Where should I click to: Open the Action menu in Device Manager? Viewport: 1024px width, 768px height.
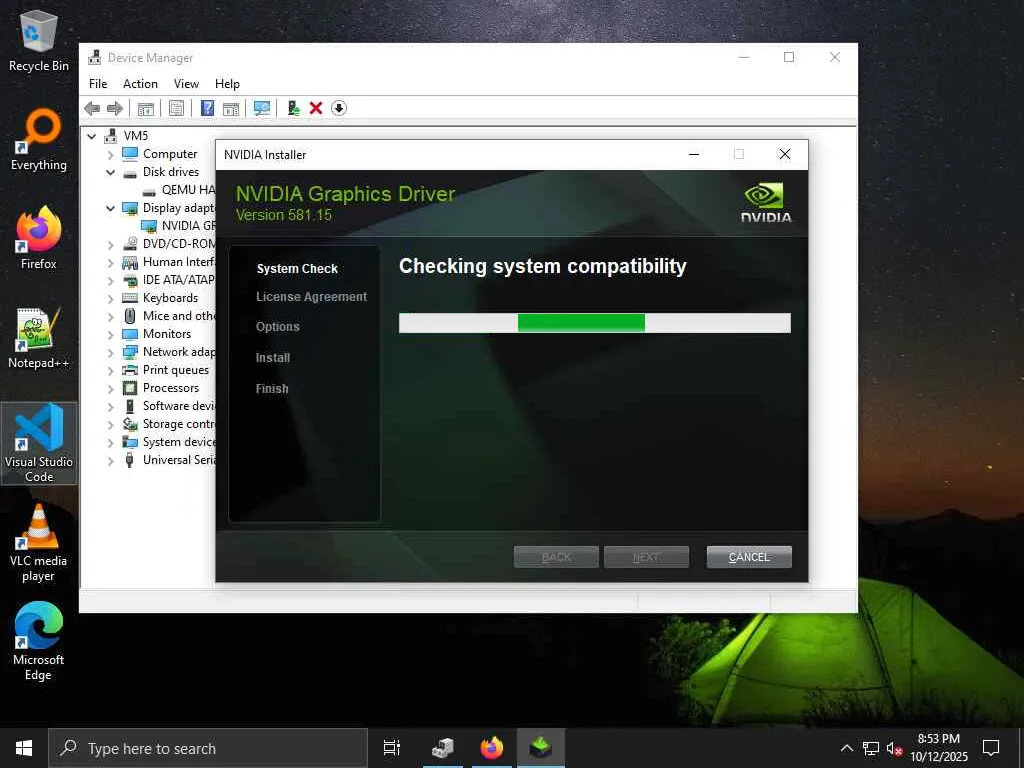pyautogui.click(x=140, y=84)
